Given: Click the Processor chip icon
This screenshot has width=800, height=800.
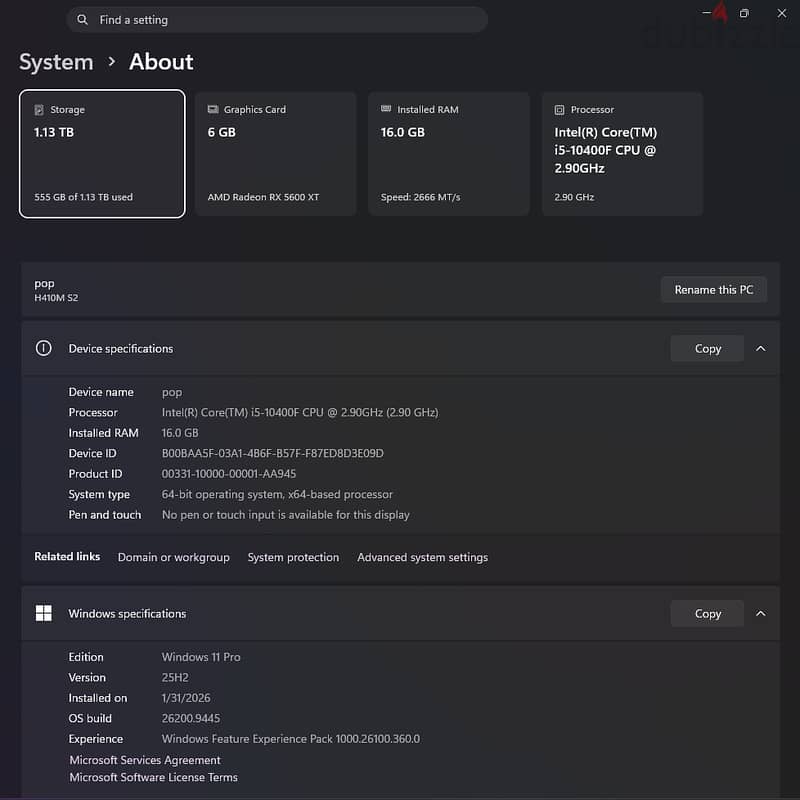Looking at the screenshot, I should 559,110.
